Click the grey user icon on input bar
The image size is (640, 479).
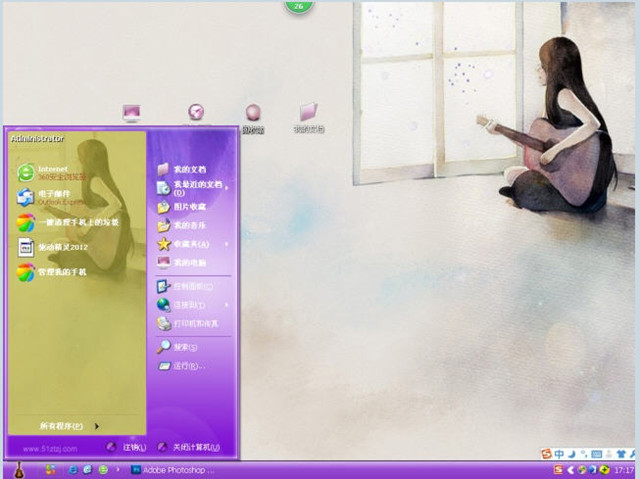click(x=609, y=454)
